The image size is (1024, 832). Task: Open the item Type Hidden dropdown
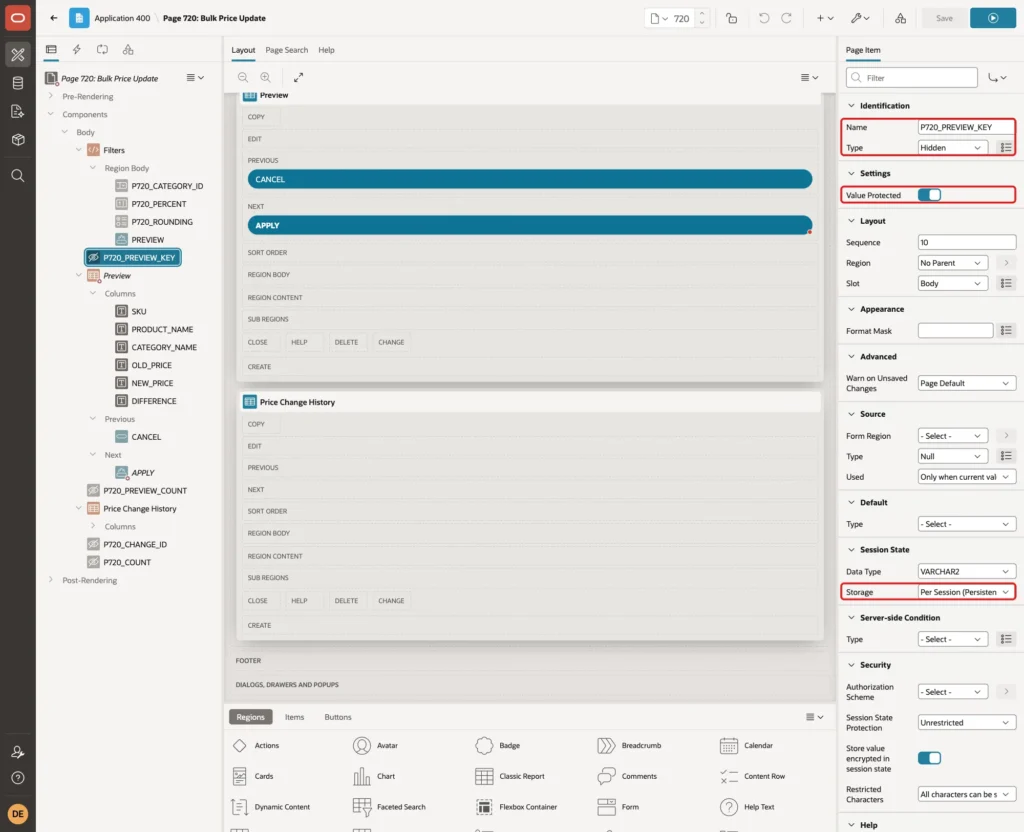(x=952, y=148)
